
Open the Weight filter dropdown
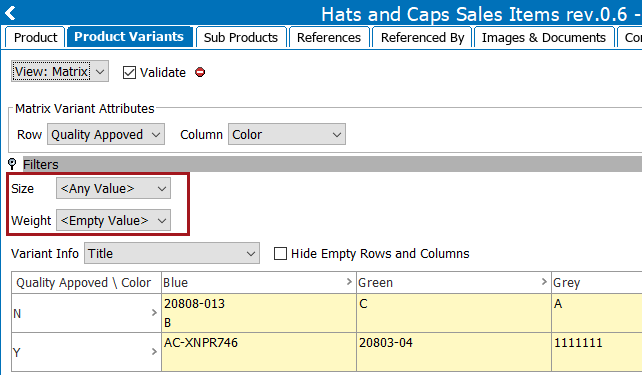click(113, 220)
